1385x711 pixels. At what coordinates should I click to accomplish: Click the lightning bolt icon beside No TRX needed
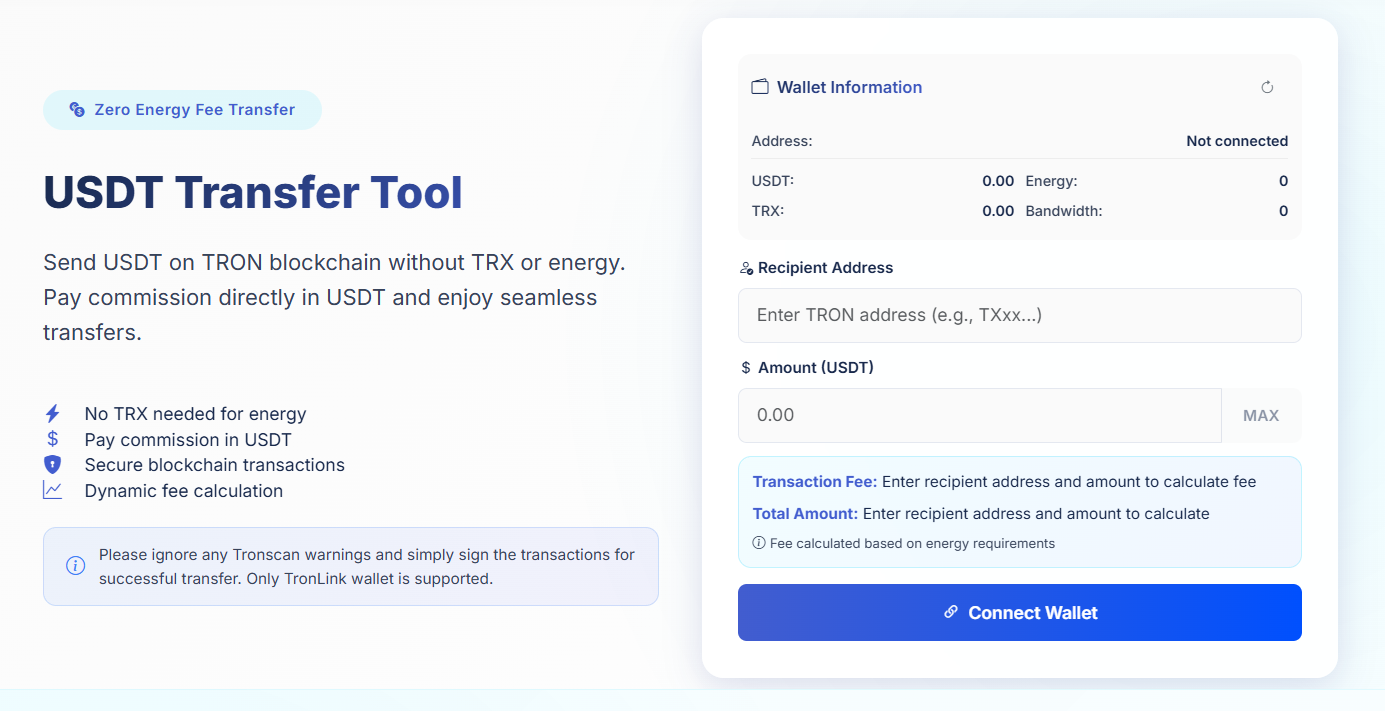pos(53,414)
